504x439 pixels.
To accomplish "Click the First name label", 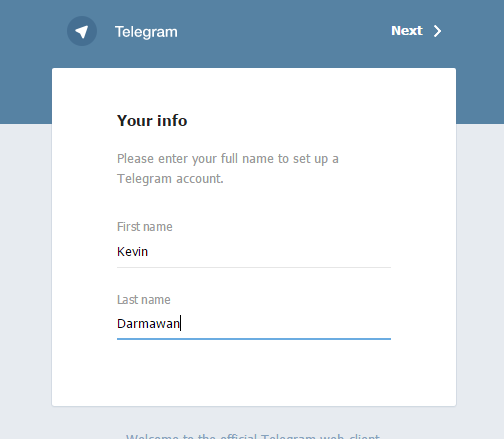I will point(145,227).
